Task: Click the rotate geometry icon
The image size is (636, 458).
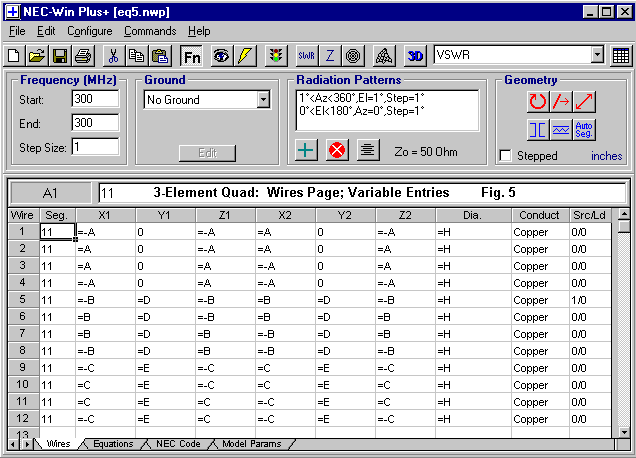Action: (538, 101)
